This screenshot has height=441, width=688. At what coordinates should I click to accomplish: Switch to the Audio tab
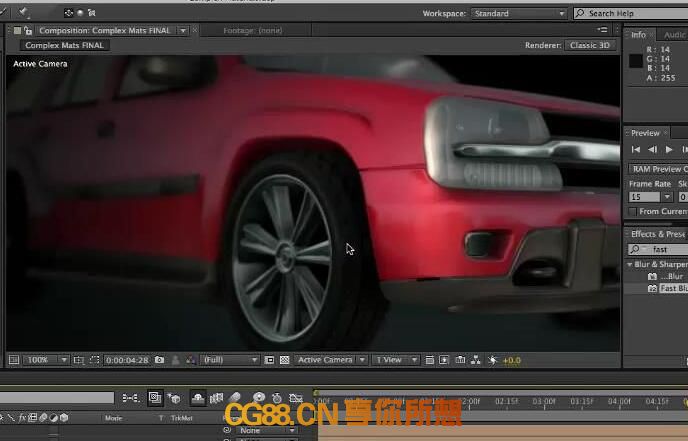tap(674, 35)
